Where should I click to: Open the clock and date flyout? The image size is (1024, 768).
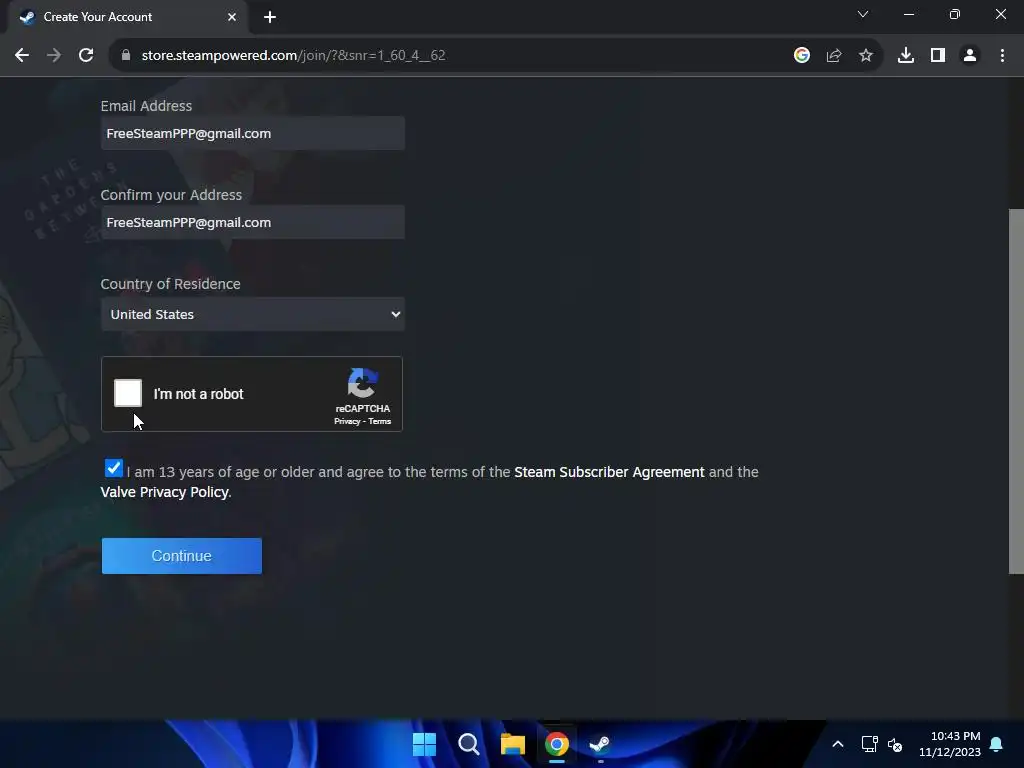pos(950,744)
